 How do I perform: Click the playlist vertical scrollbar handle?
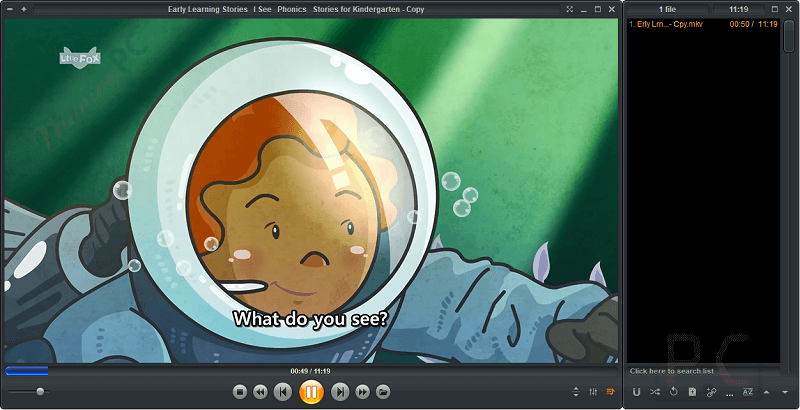tap(789, 35)
